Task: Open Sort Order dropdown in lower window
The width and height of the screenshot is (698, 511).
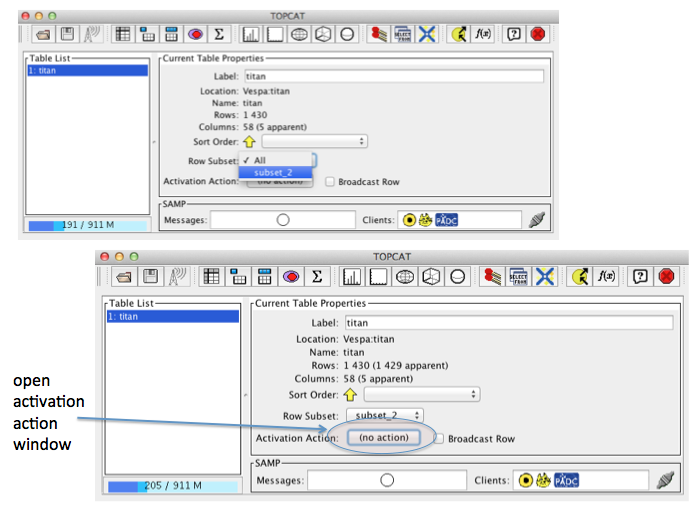Action: click(x=422, y=394)
